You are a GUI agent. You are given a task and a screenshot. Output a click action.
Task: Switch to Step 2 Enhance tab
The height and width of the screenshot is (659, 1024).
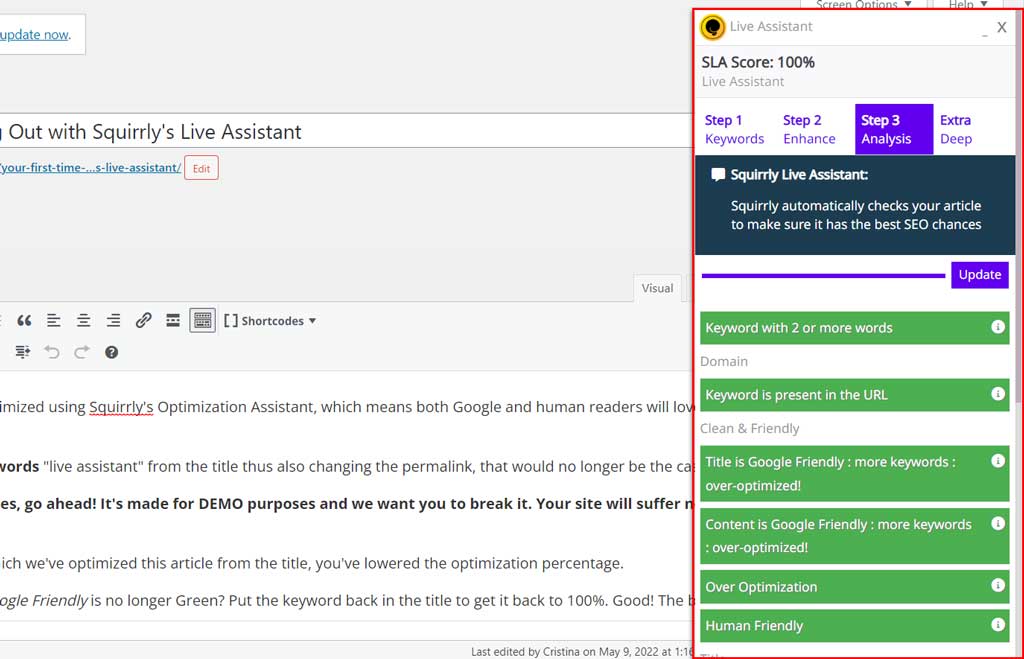(x=809, y=129)
